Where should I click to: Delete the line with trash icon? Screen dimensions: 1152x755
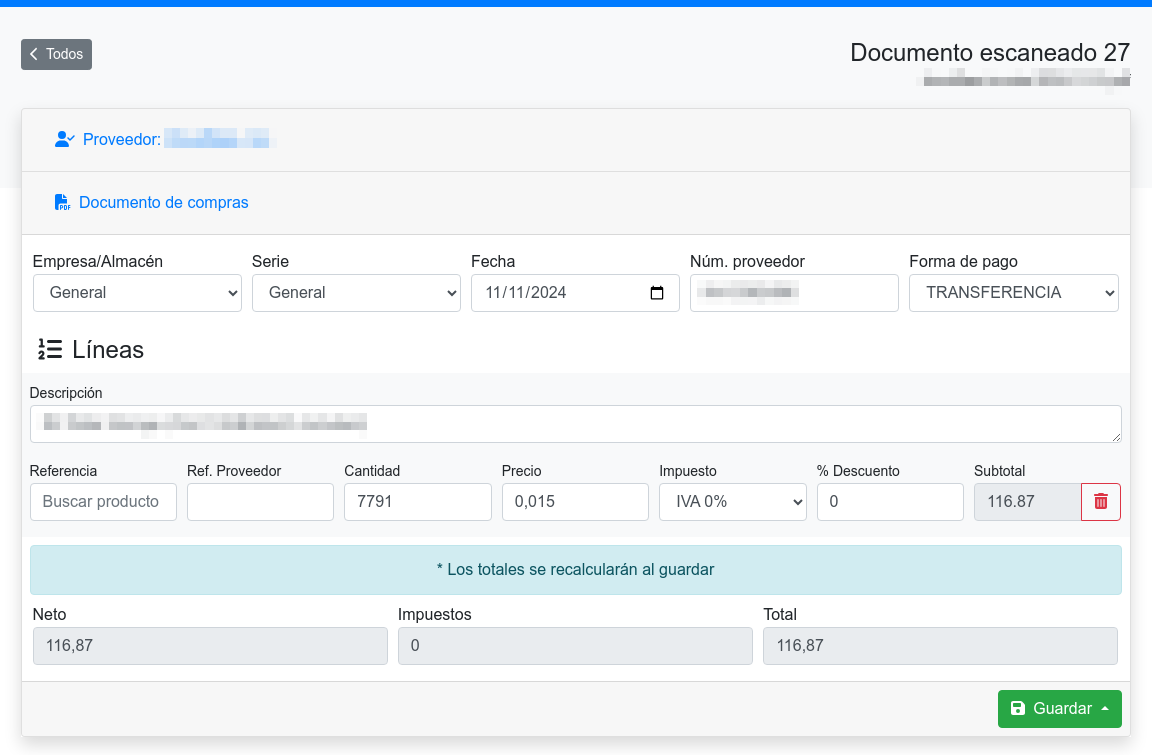tap(1101, 502)
